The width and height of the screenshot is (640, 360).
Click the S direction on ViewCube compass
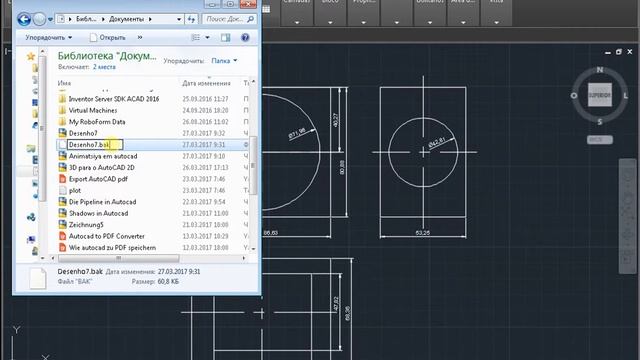coord(600,122)
